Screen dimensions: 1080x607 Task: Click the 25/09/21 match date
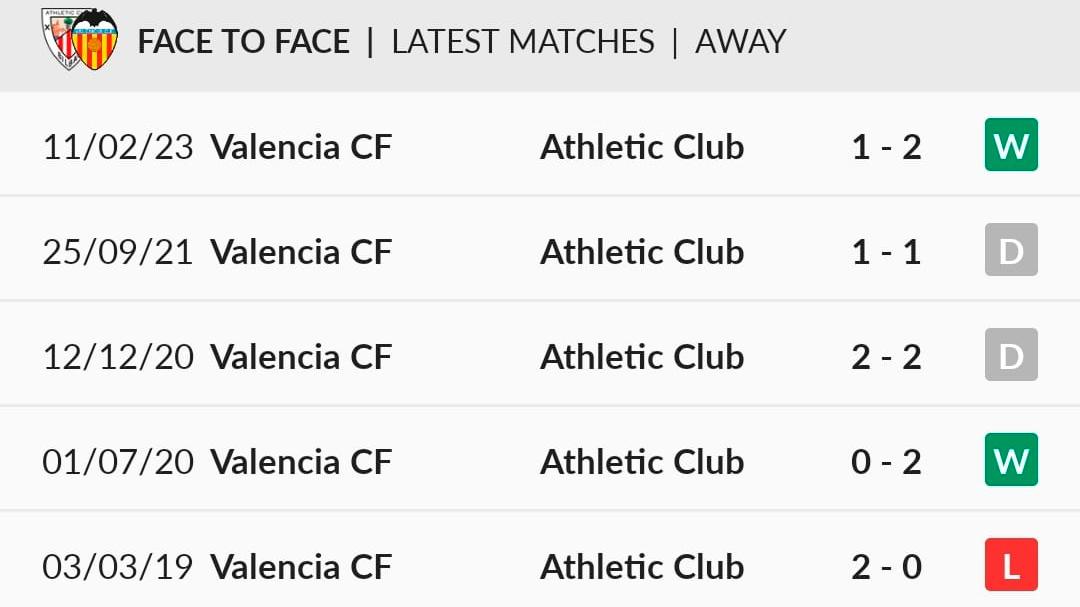118,252
